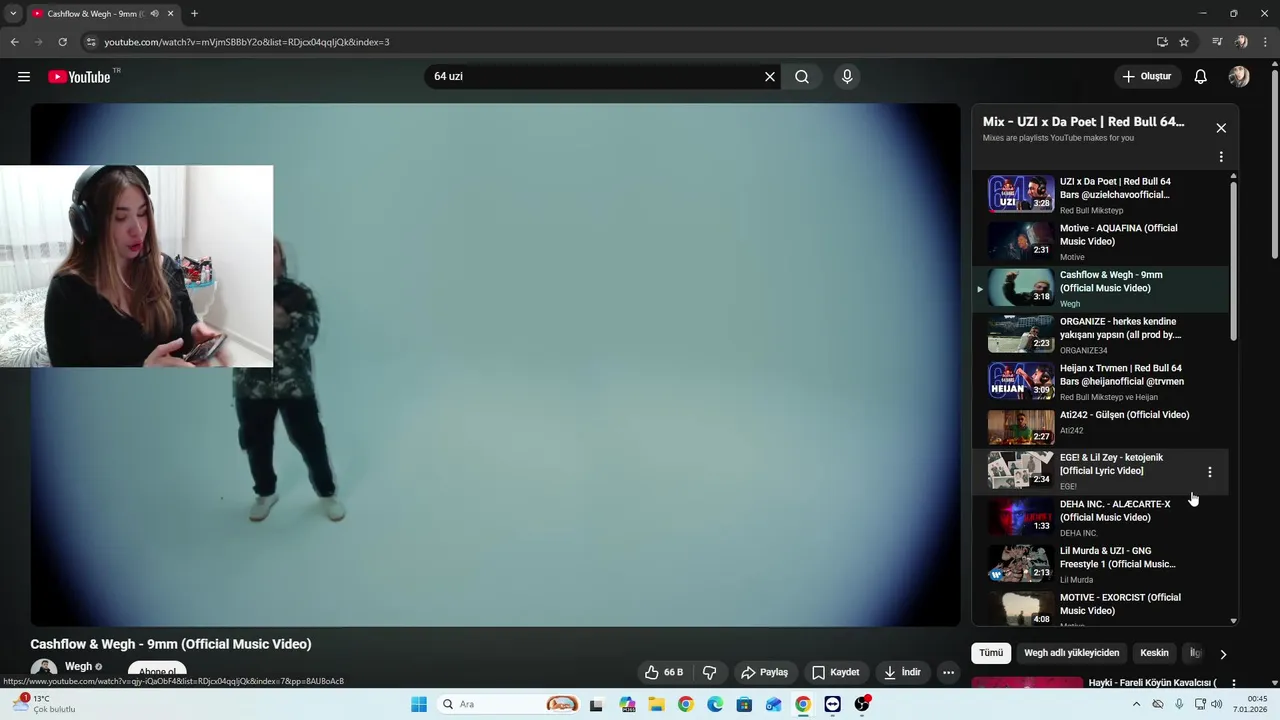Go back in the browser
Screen dimensions: 1280x720
pos(14,42)
